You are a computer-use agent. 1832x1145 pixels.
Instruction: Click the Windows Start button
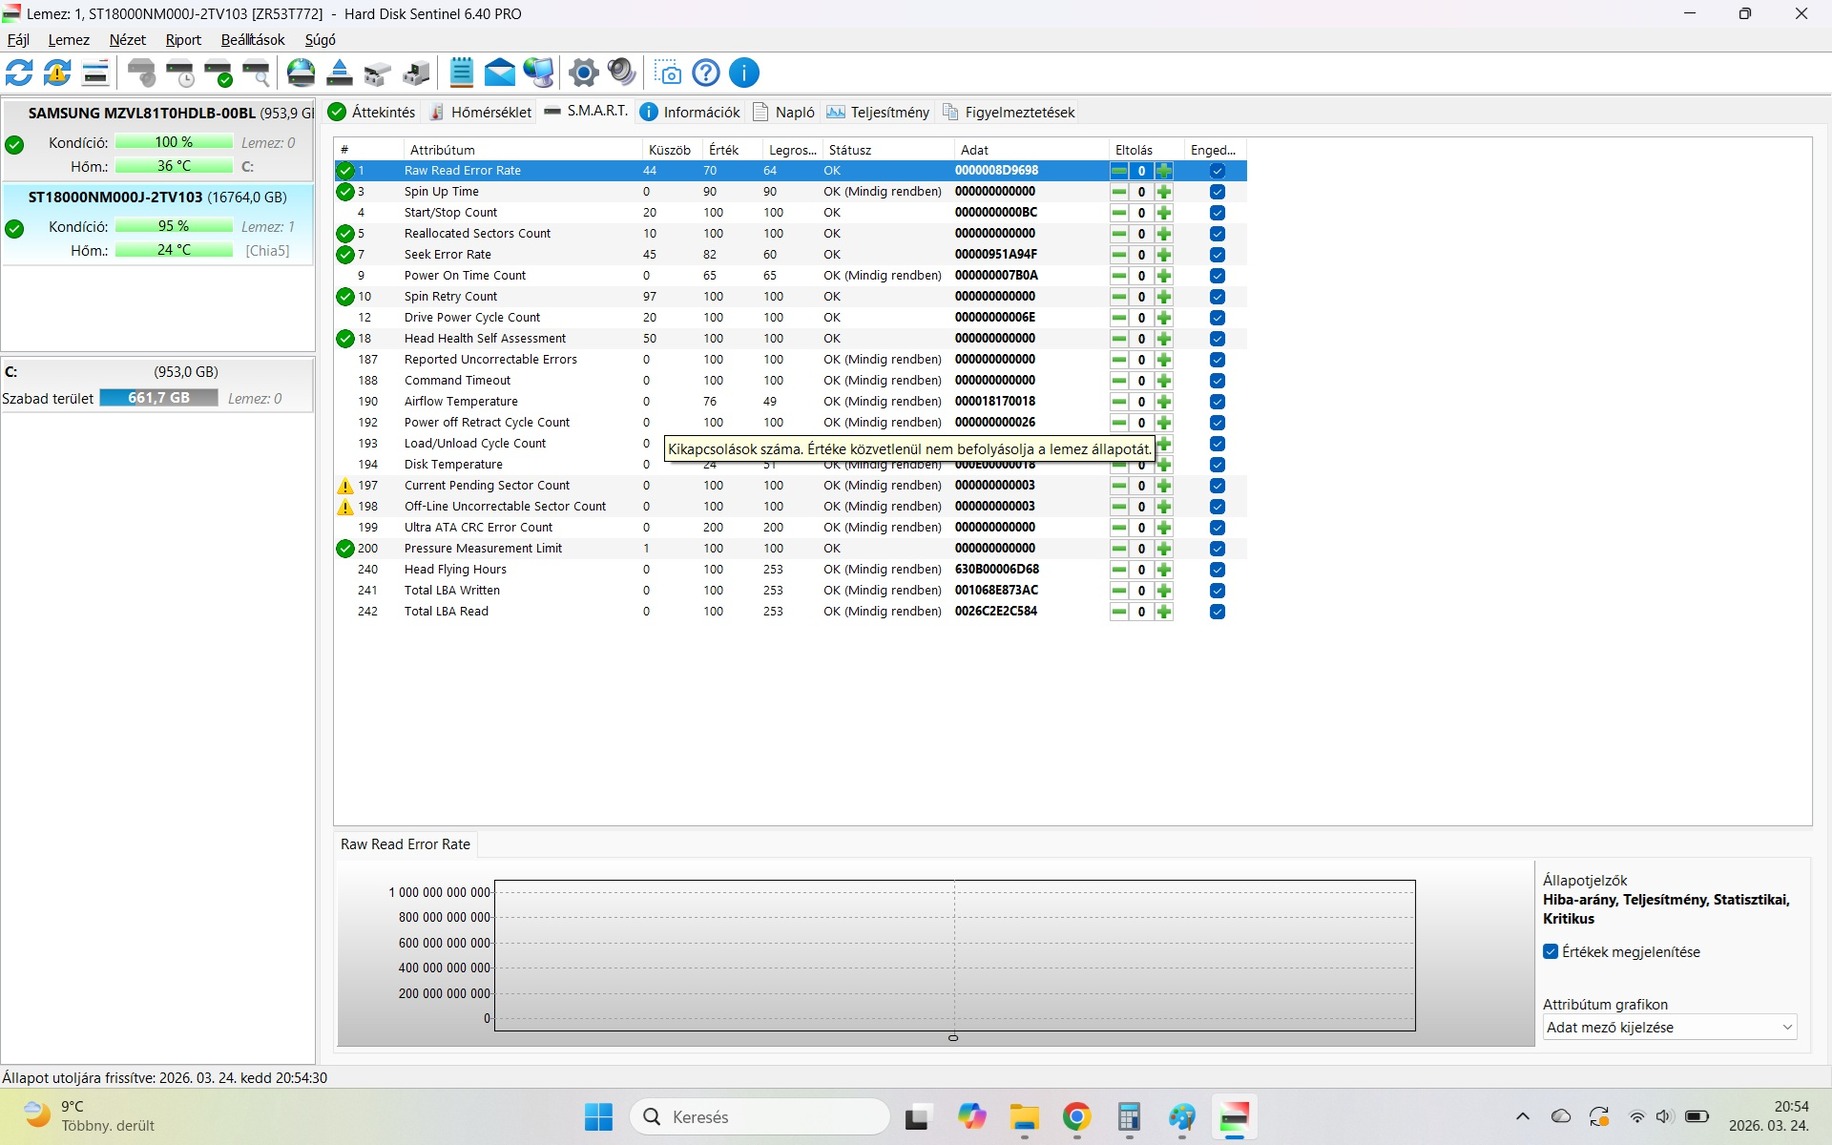pyautogui.click(x=599, y=1117)
